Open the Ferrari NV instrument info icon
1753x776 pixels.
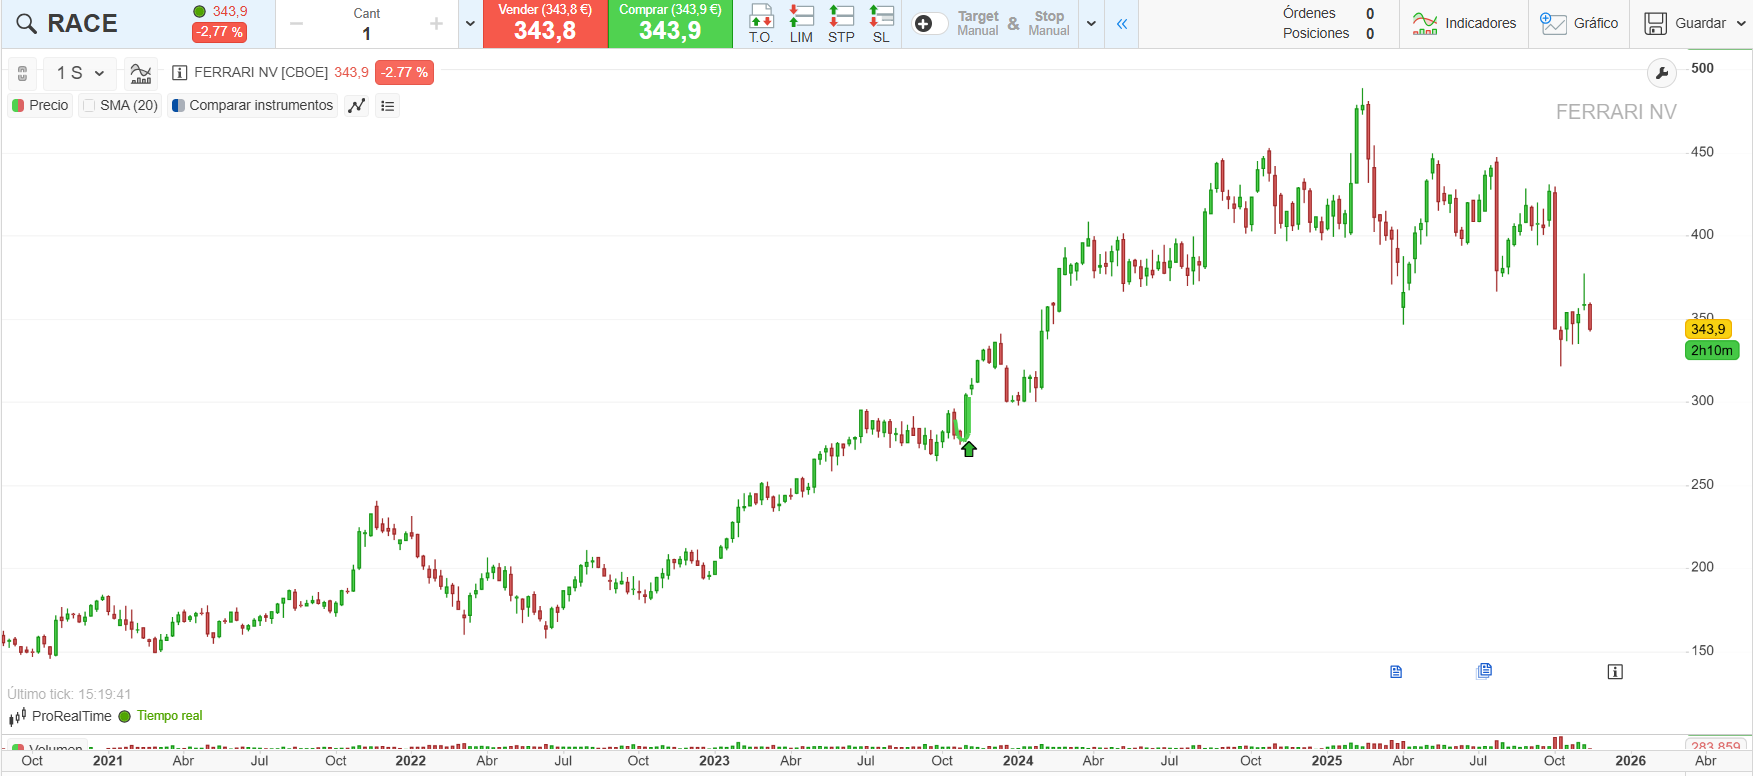[180, 73]
